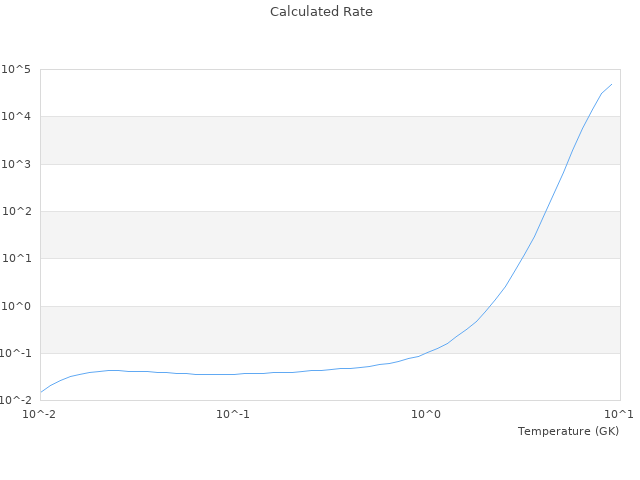Click the leftmost starting point of the blue curve
This screenshot has height=480, width=640.
click(41, 392)
